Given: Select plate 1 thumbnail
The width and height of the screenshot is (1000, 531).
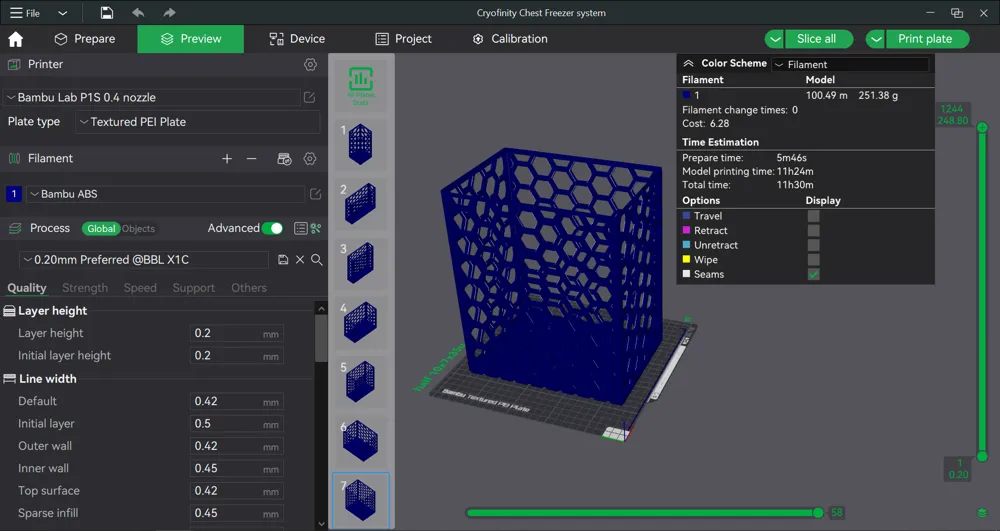Looking at the screenshot, I should (361, 144).
